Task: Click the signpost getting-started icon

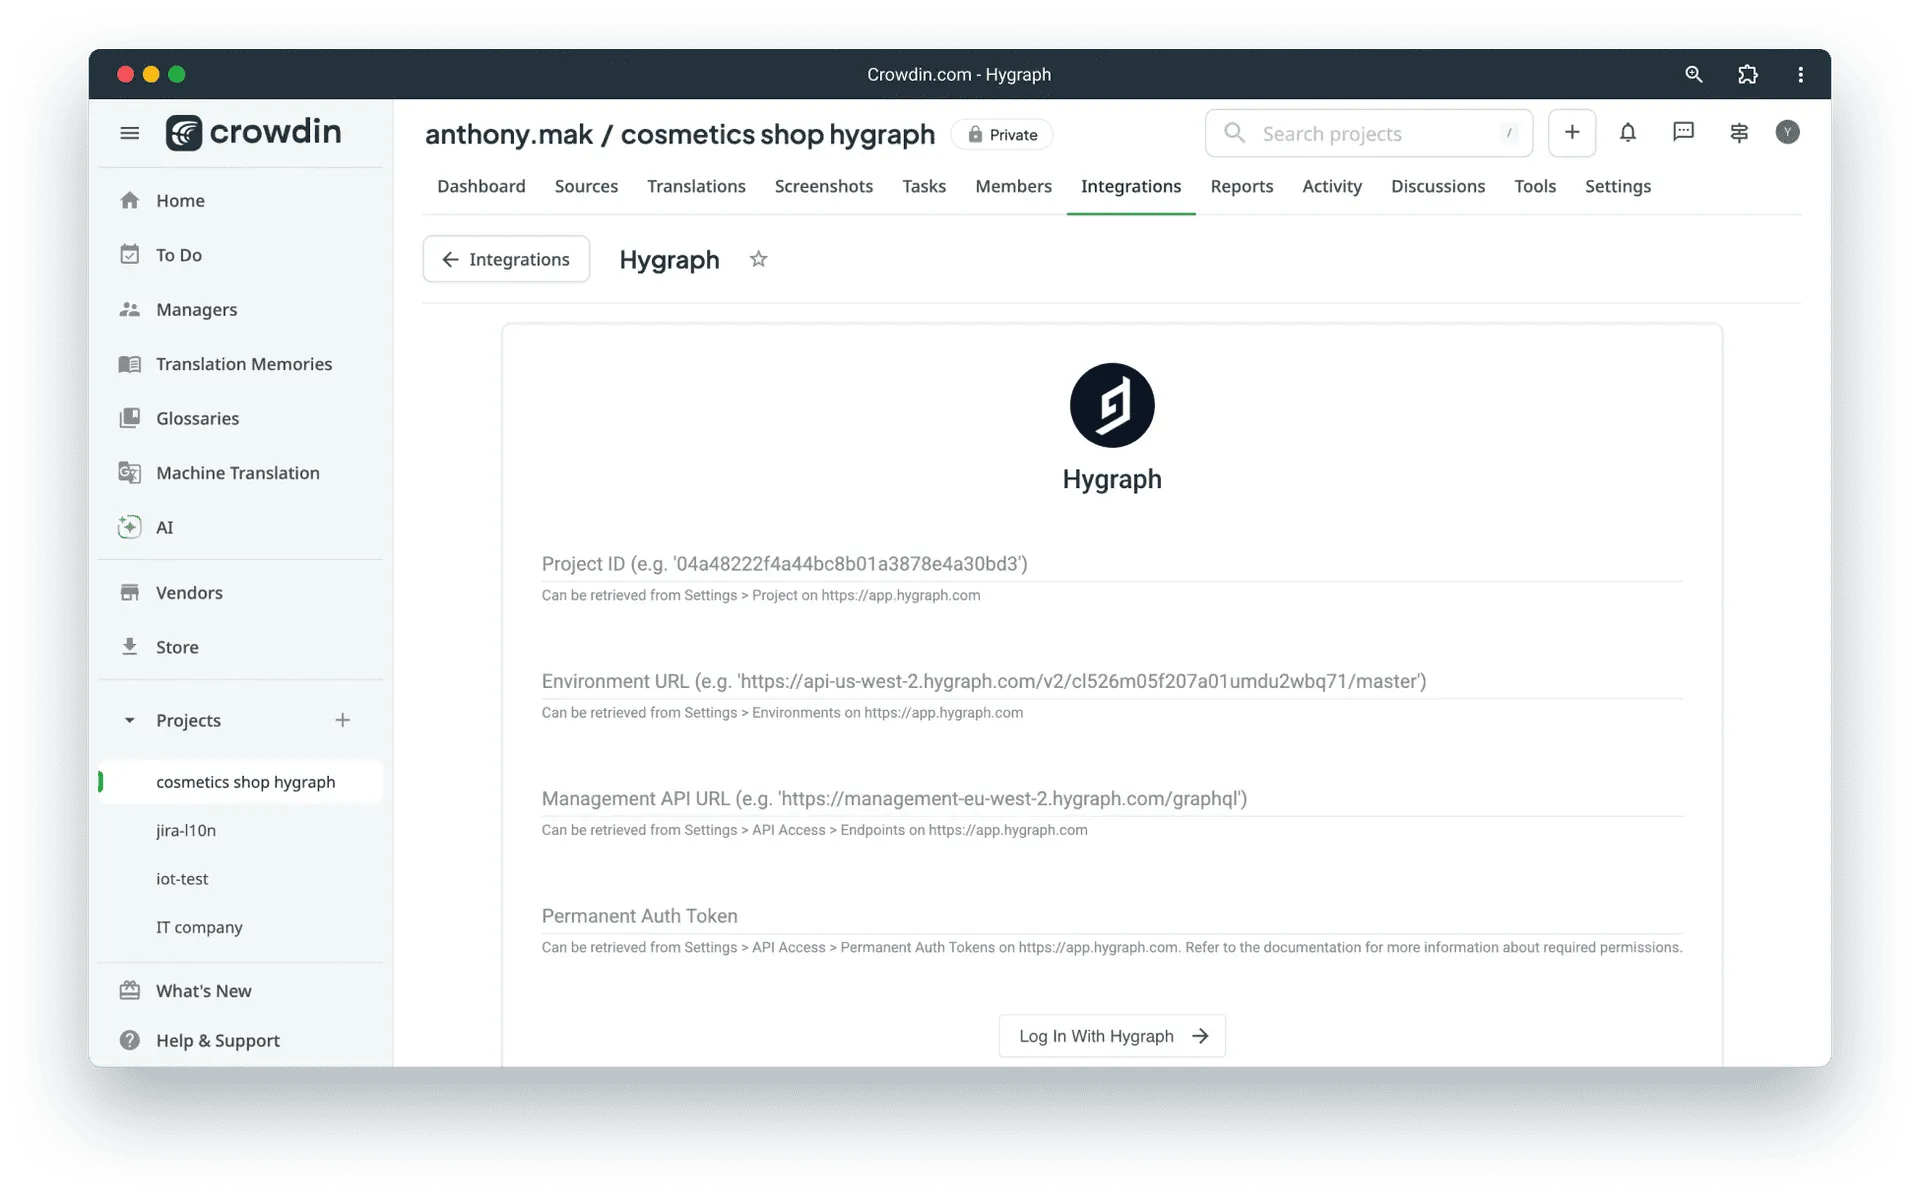Action: pyautogui.click(x=1739, y=132)
